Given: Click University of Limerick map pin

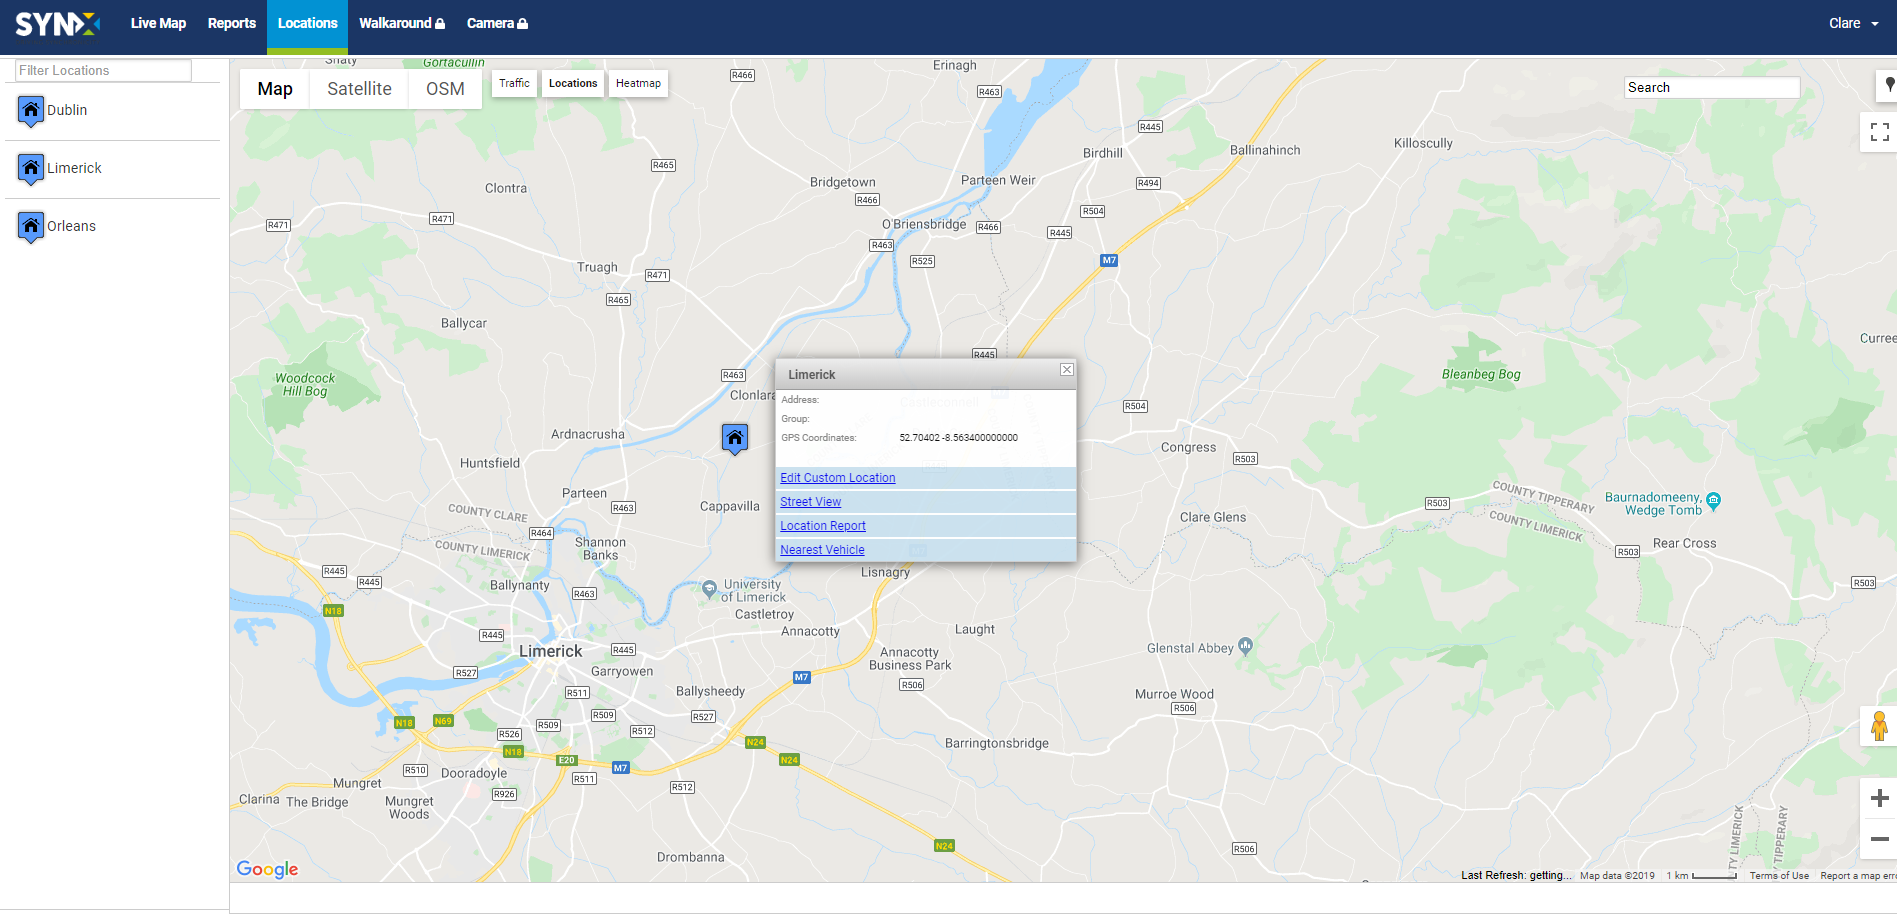Looking at the screenshot, I should [709, 588].
